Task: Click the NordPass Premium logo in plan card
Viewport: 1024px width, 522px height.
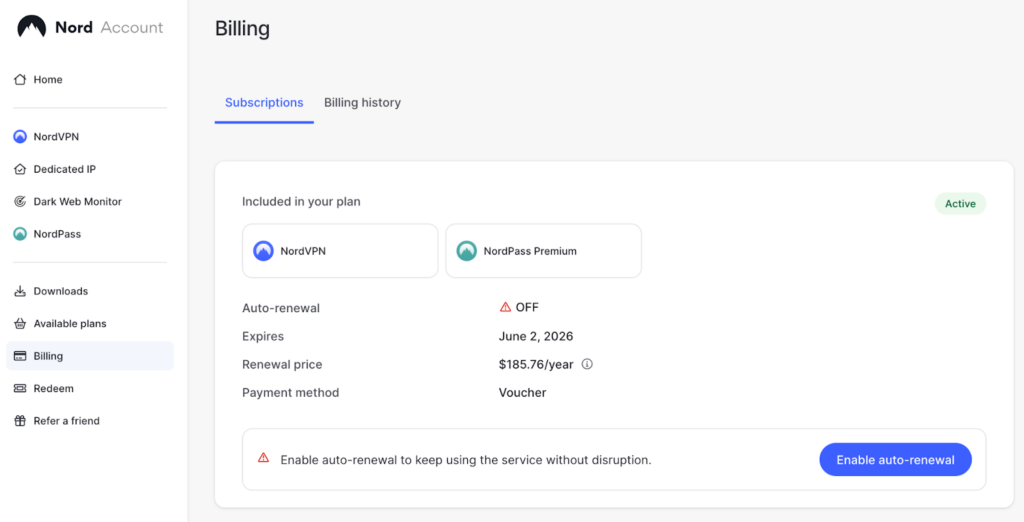Action: click(x=466, y=251)
